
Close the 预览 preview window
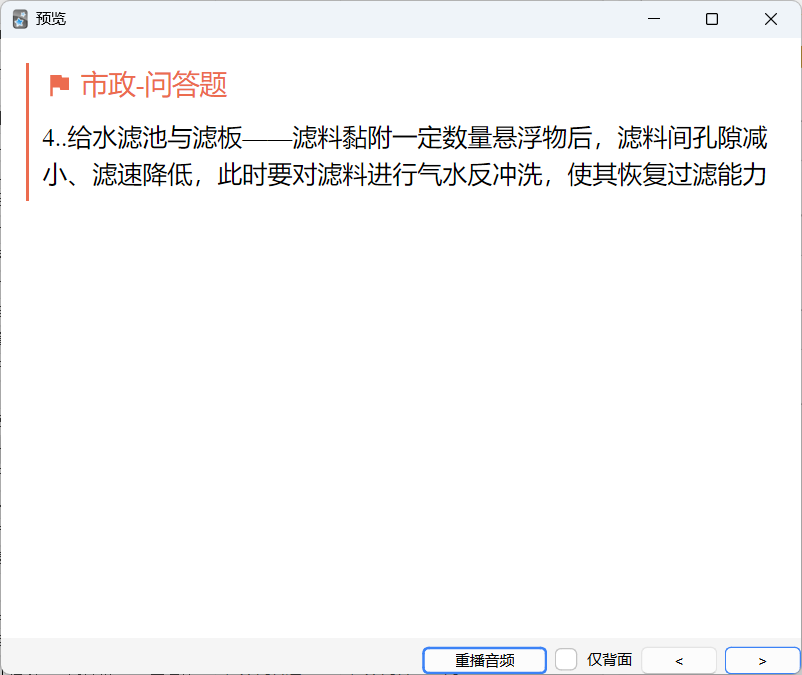(x=770, y=19)
